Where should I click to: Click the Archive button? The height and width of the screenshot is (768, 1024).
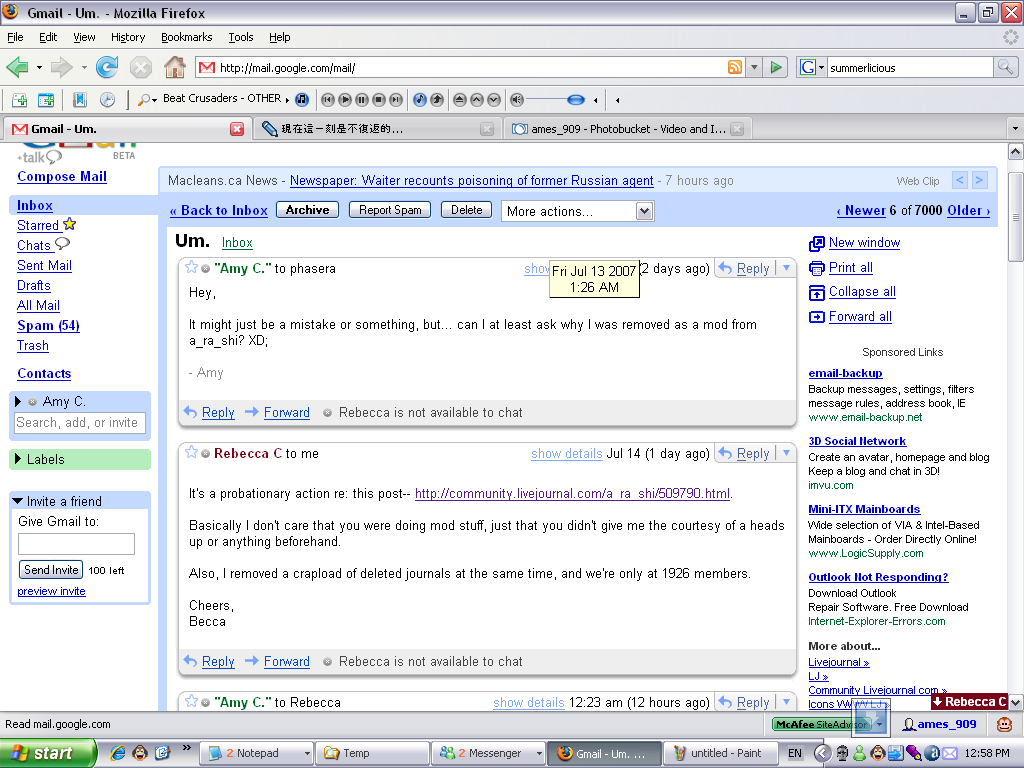coord(307,210)
